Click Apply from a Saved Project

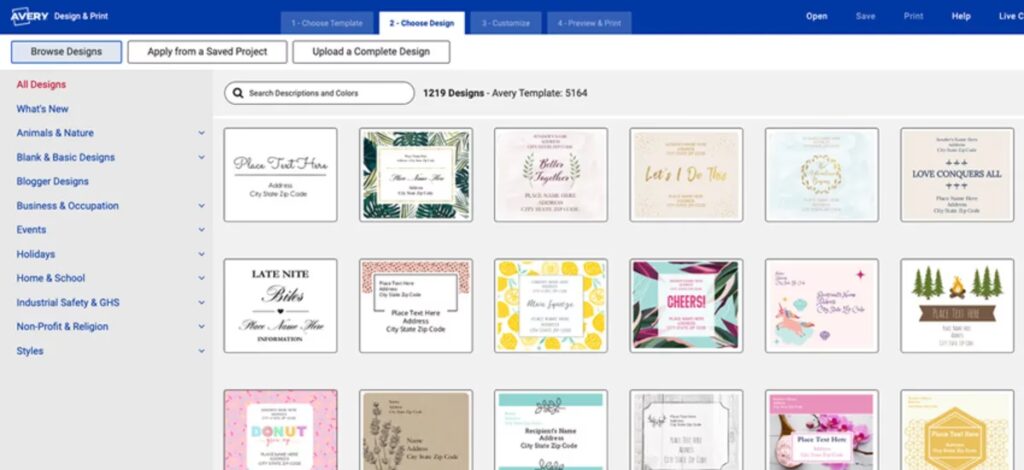[207, 52]
